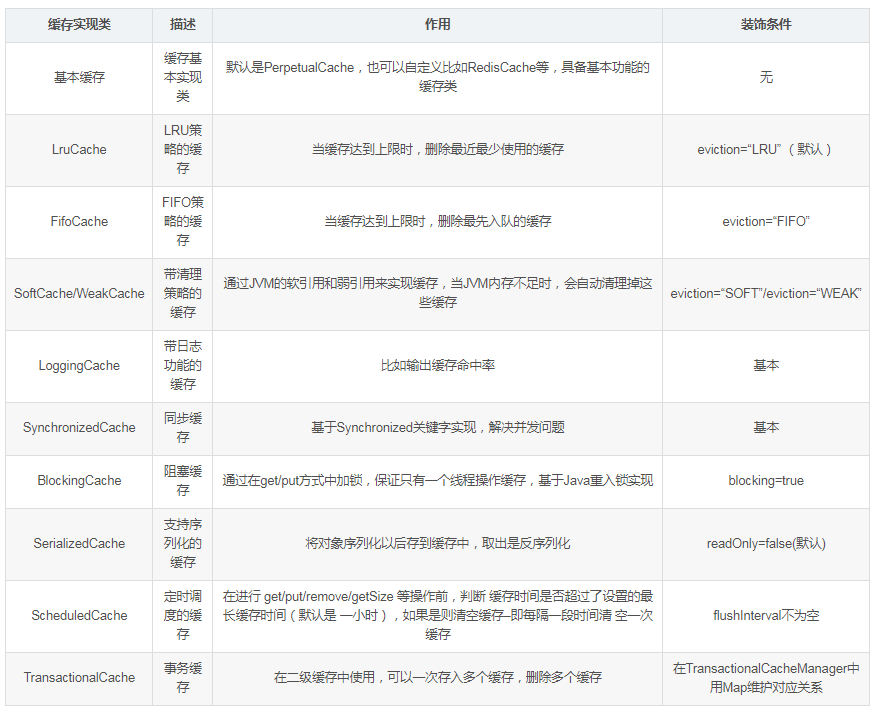
Task: Select the 缓存基本实现类 description cell
Action: [x=183, y=78]
